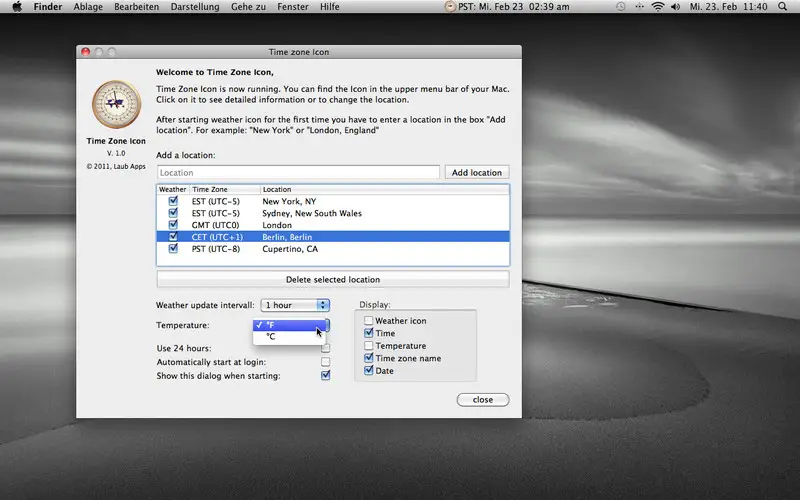This screenshot has height=500, width=800.
Task: Toggle the Time display checkbox
Action: (368, 333)
